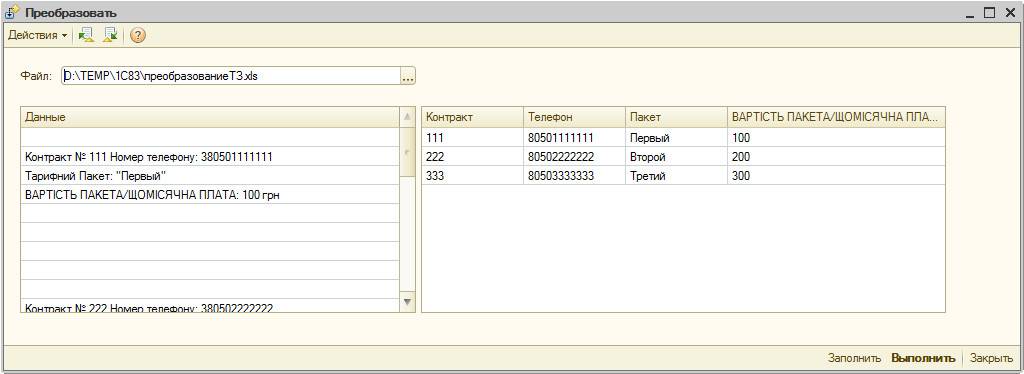Click the Данные column header
This screenshot has width=1024, height=374.
point(210,117)
